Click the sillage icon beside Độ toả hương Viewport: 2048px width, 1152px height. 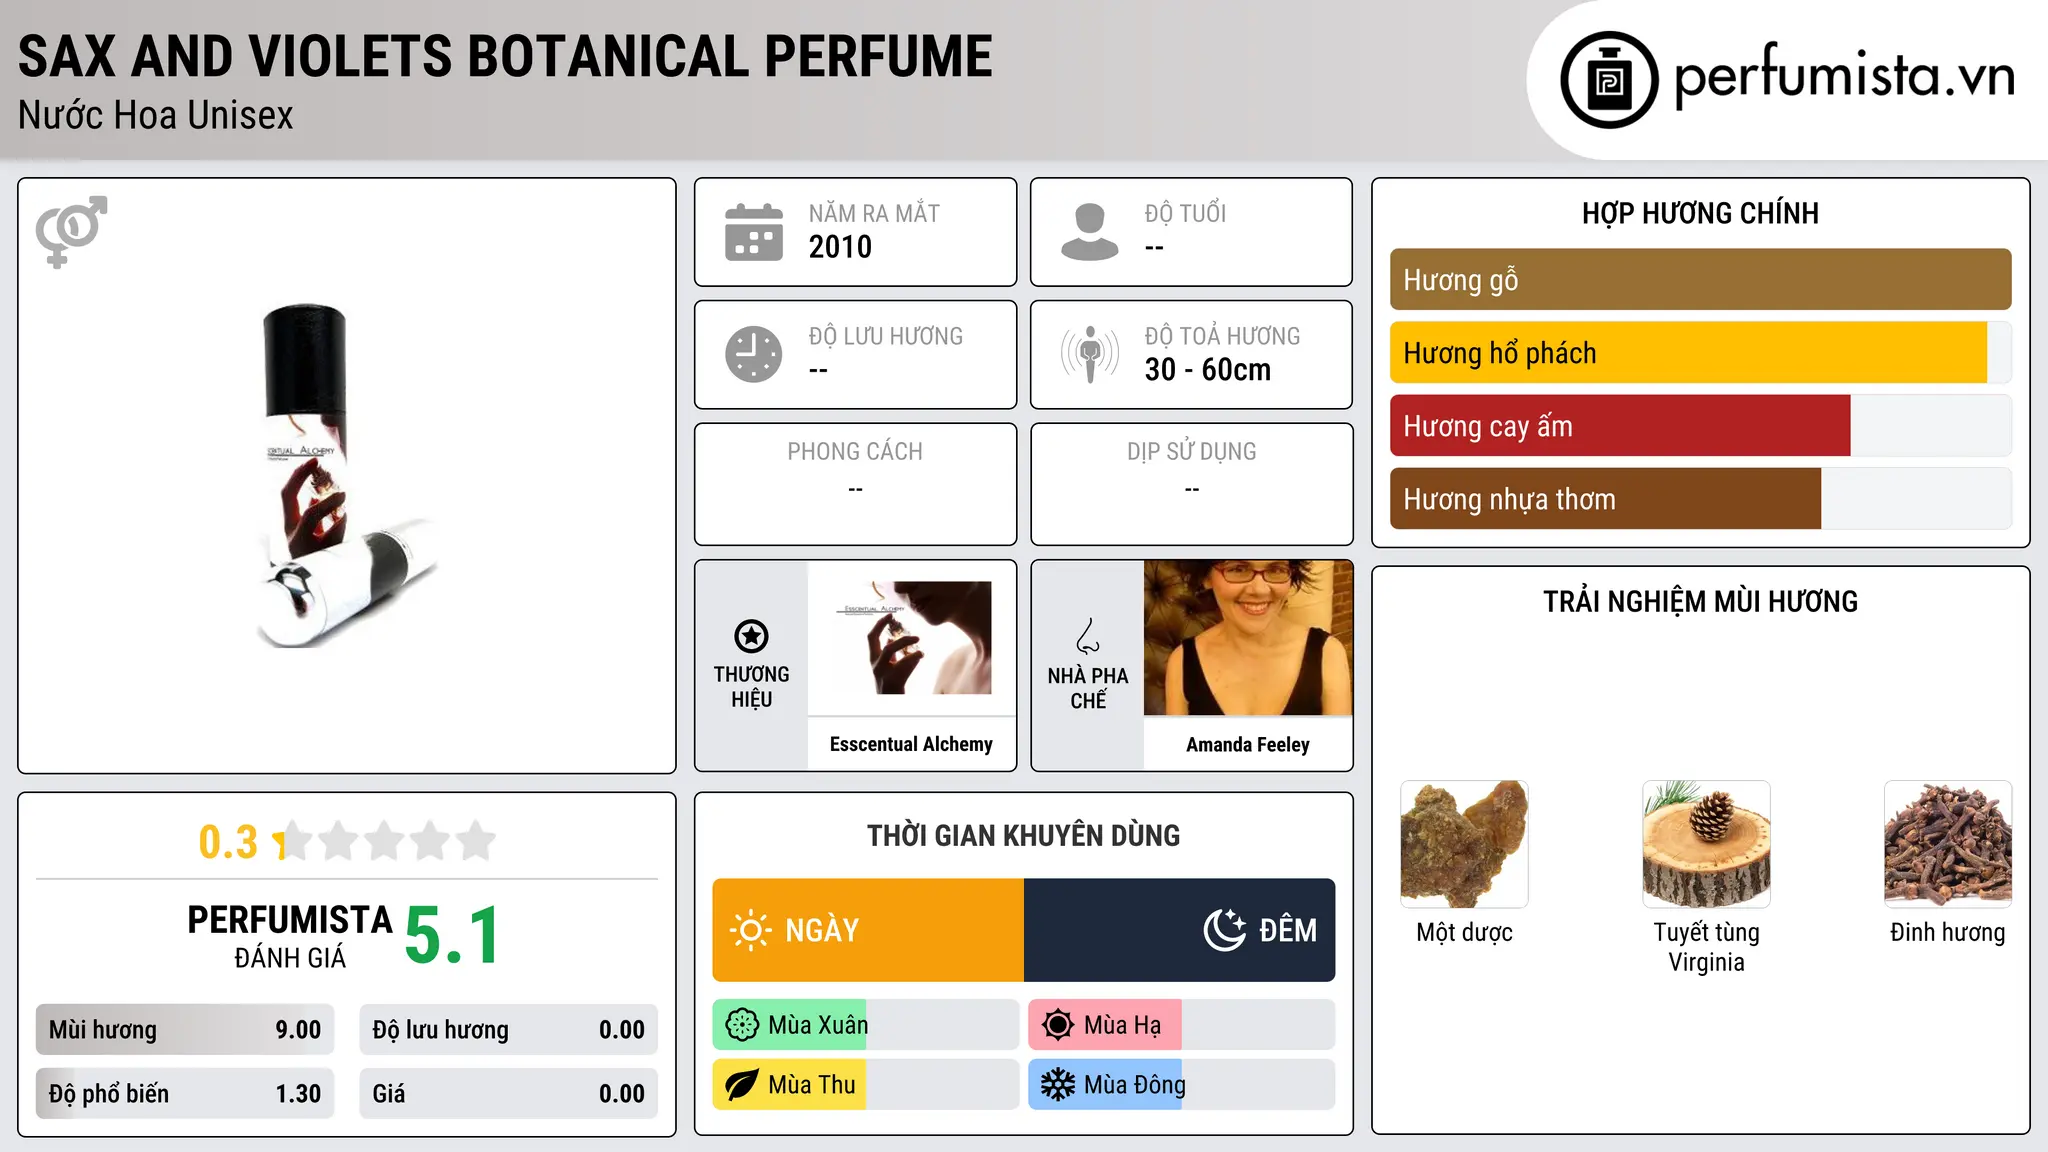coord(1090,354)
